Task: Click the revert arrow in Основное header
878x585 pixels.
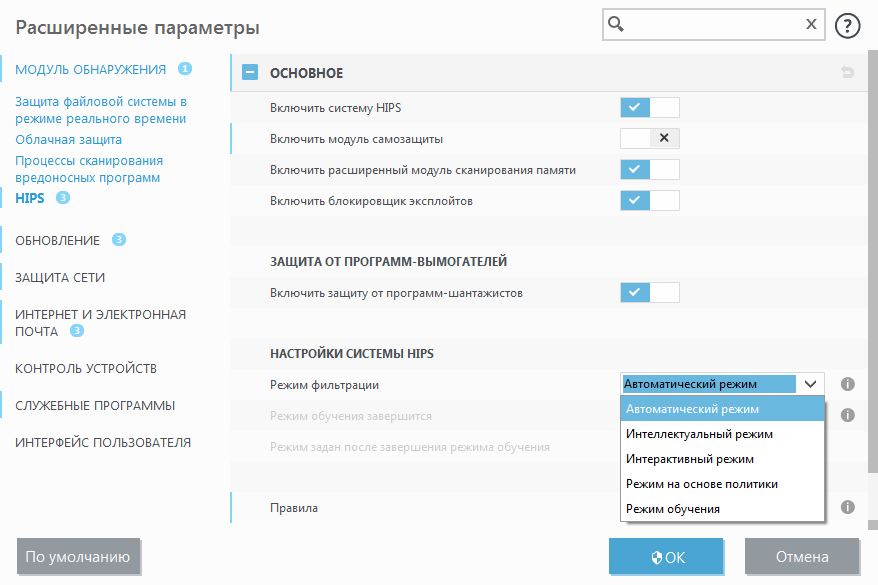Action: coord(848,73)
